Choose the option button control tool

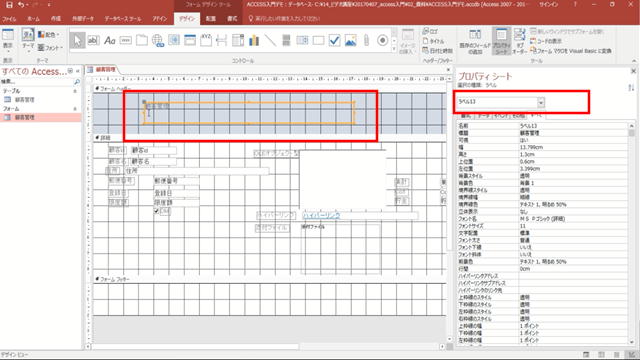(382, 40)
